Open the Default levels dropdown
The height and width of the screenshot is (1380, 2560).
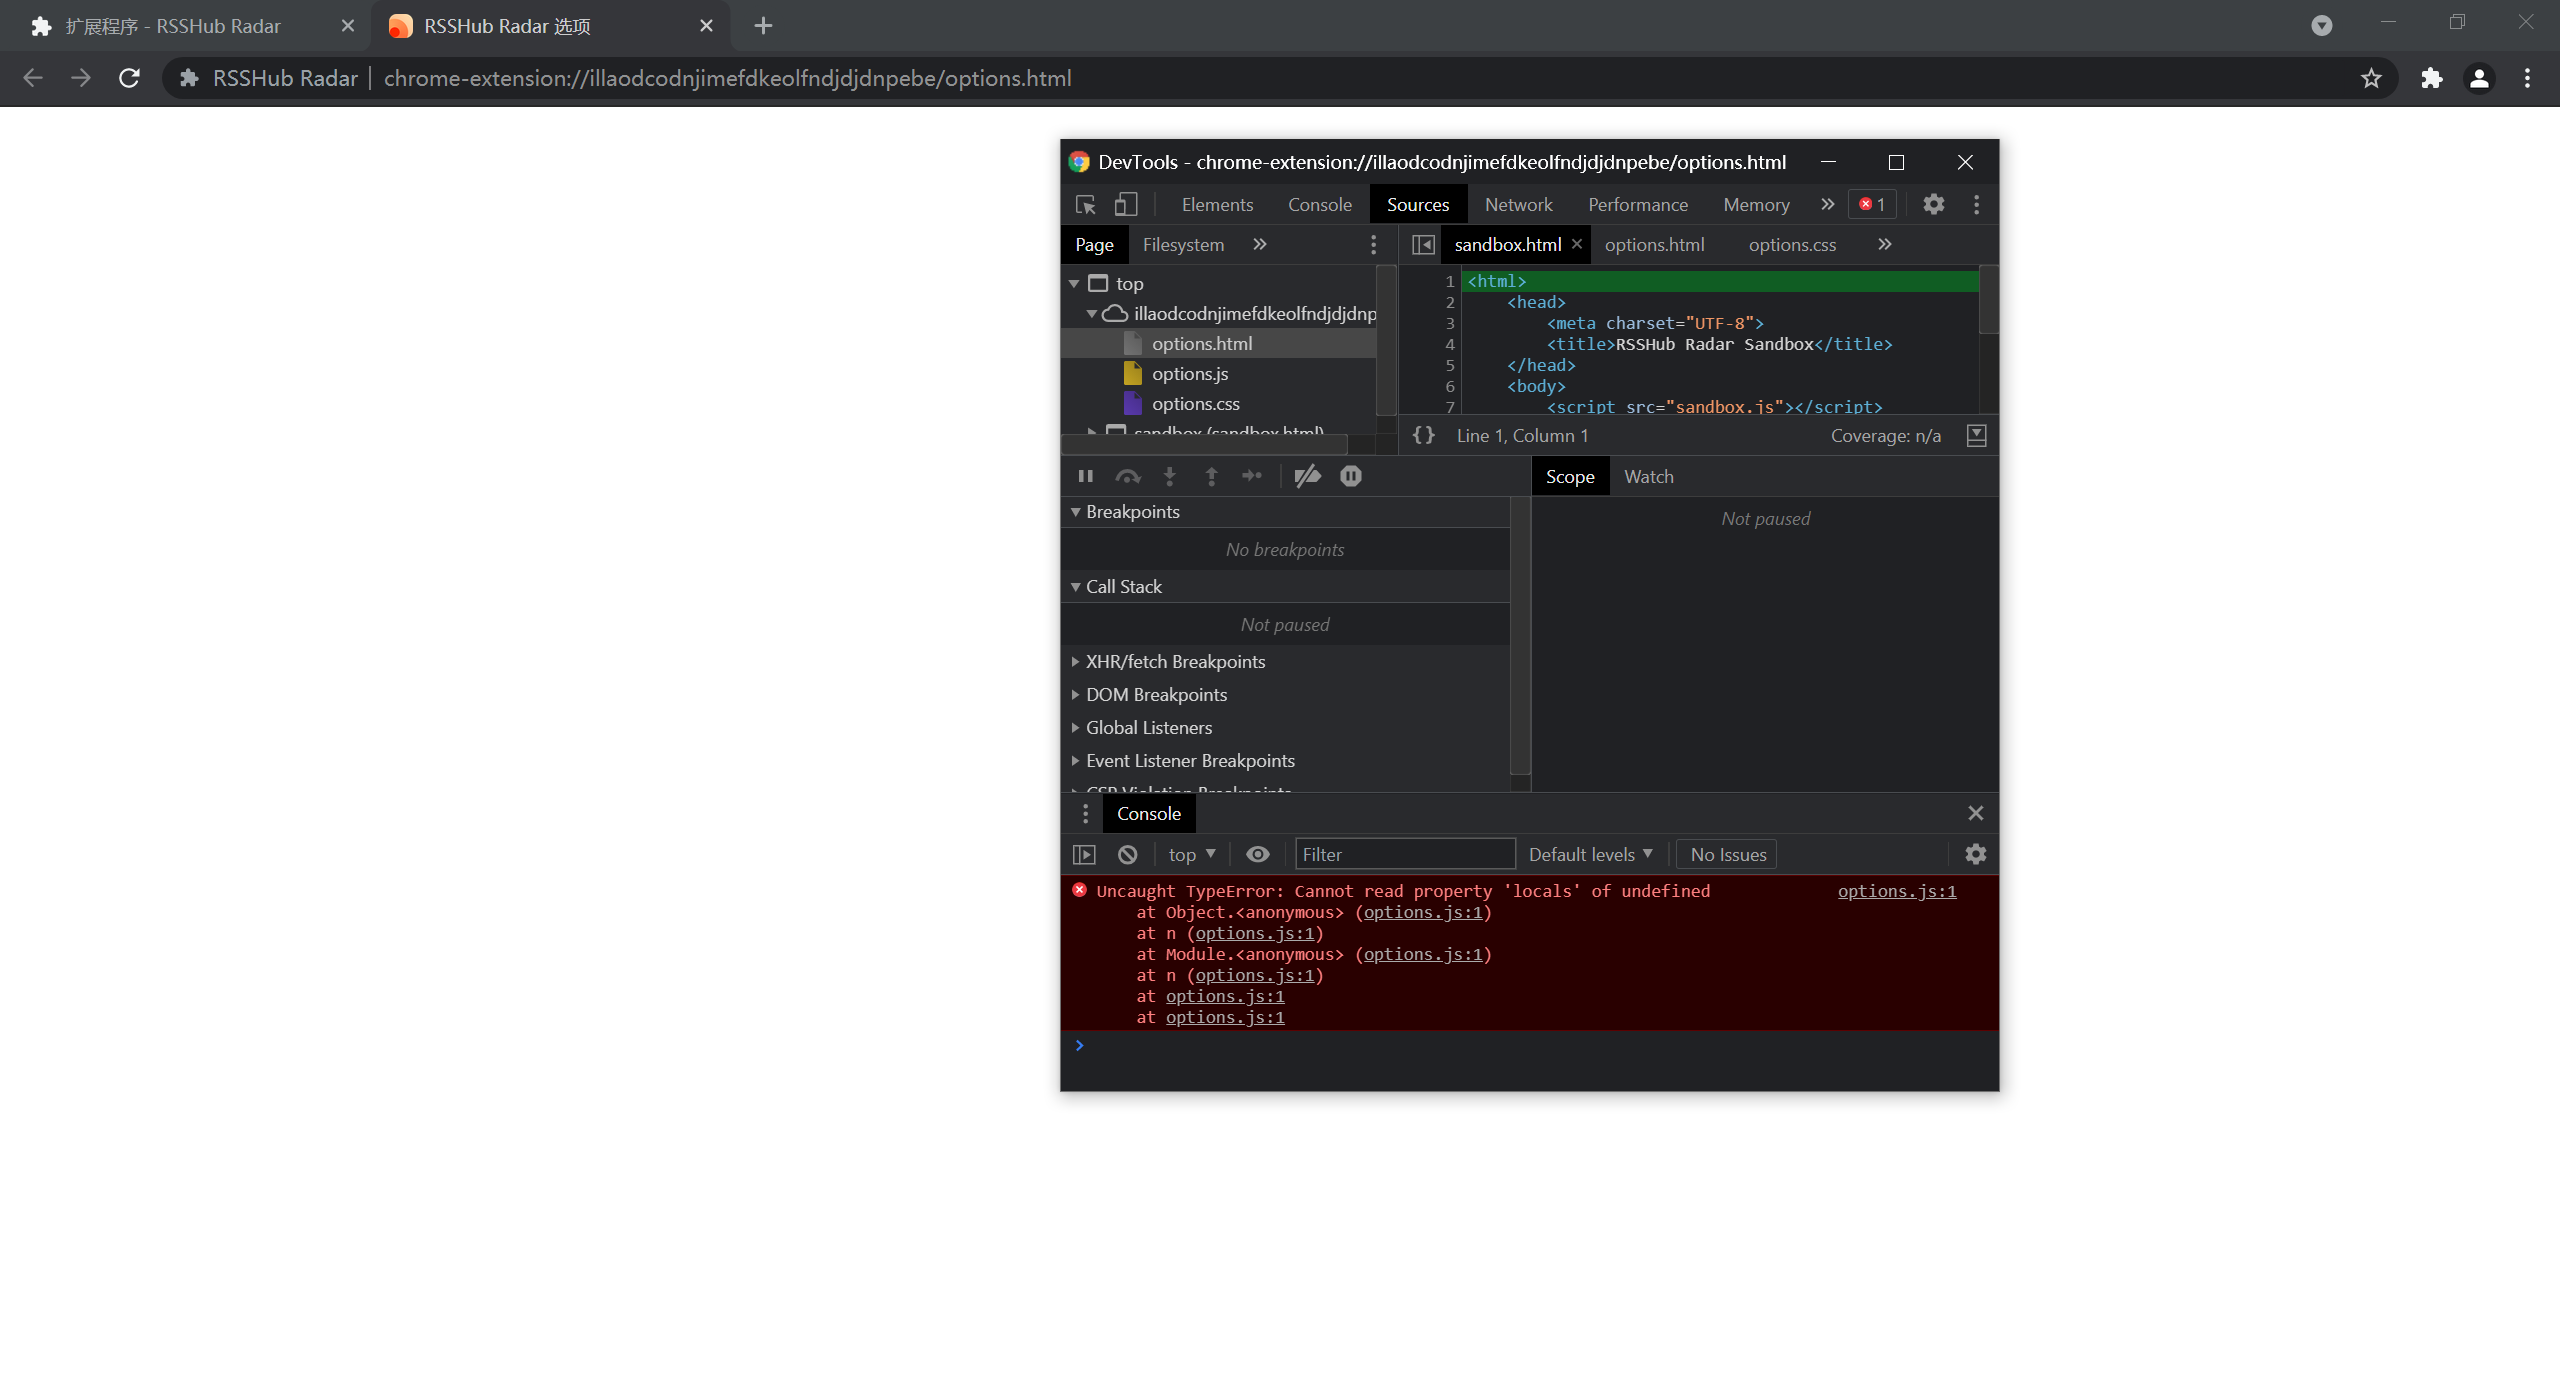point(1590,854)
